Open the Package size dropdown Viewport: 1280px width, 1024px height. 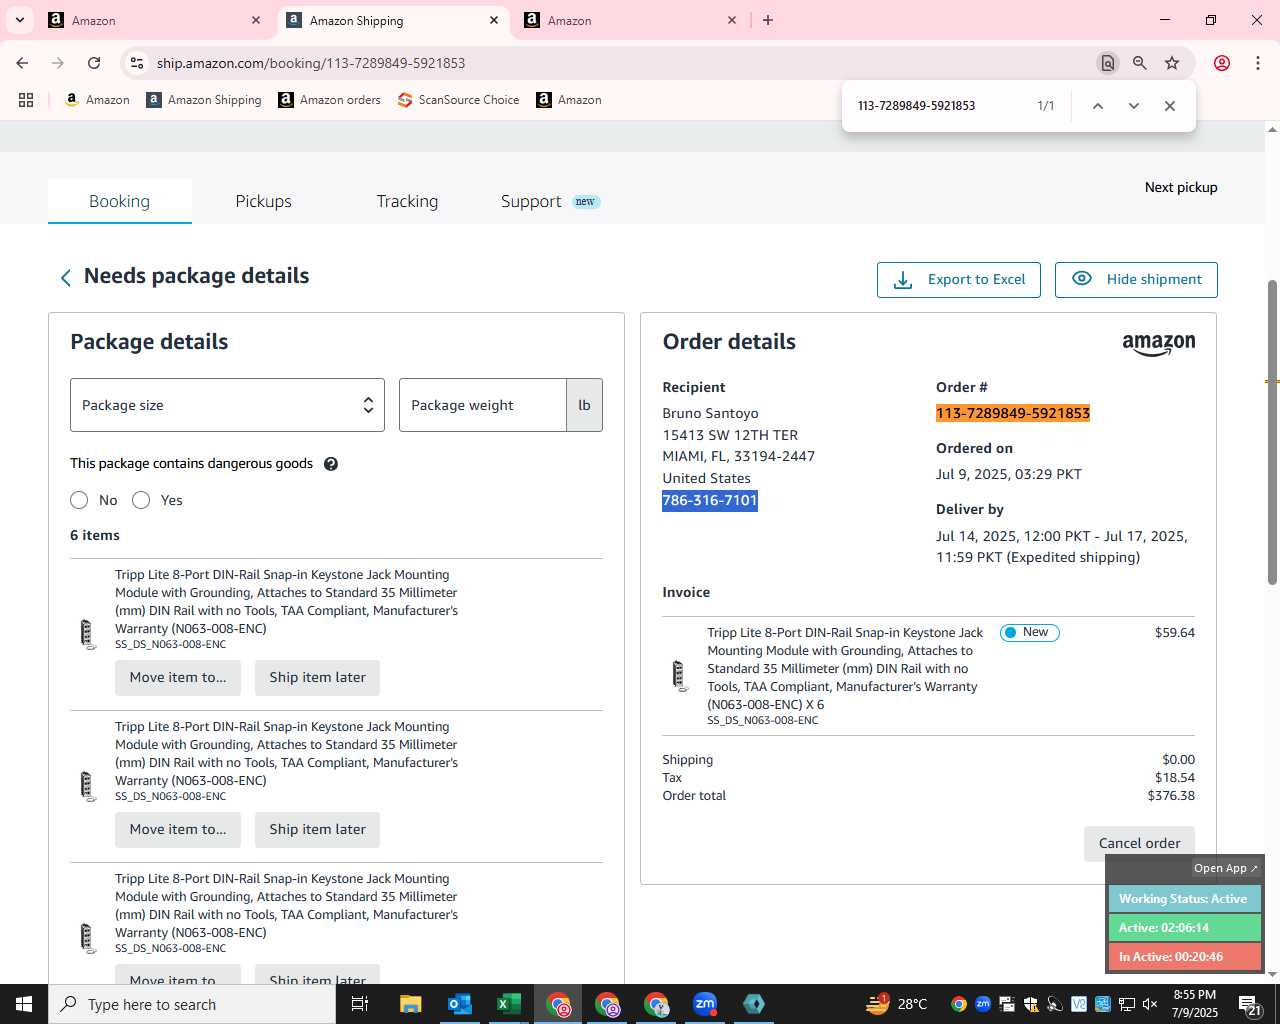[x=227, y=405]
